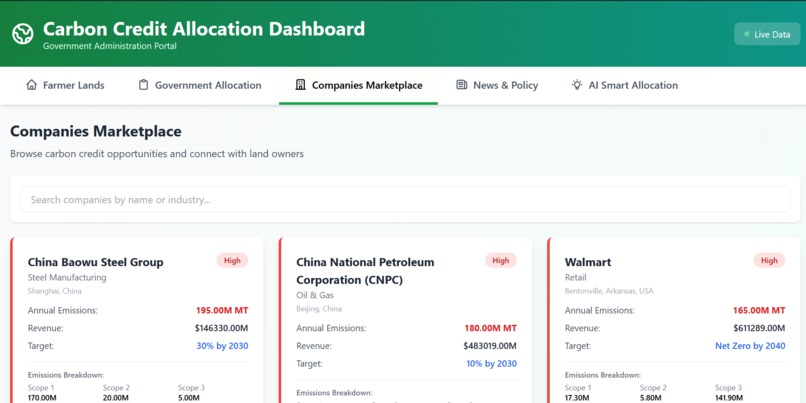This screenshot has height=403, width=806.
Task: Click the Shanghai, China location text
Action: tap(54, 291)
